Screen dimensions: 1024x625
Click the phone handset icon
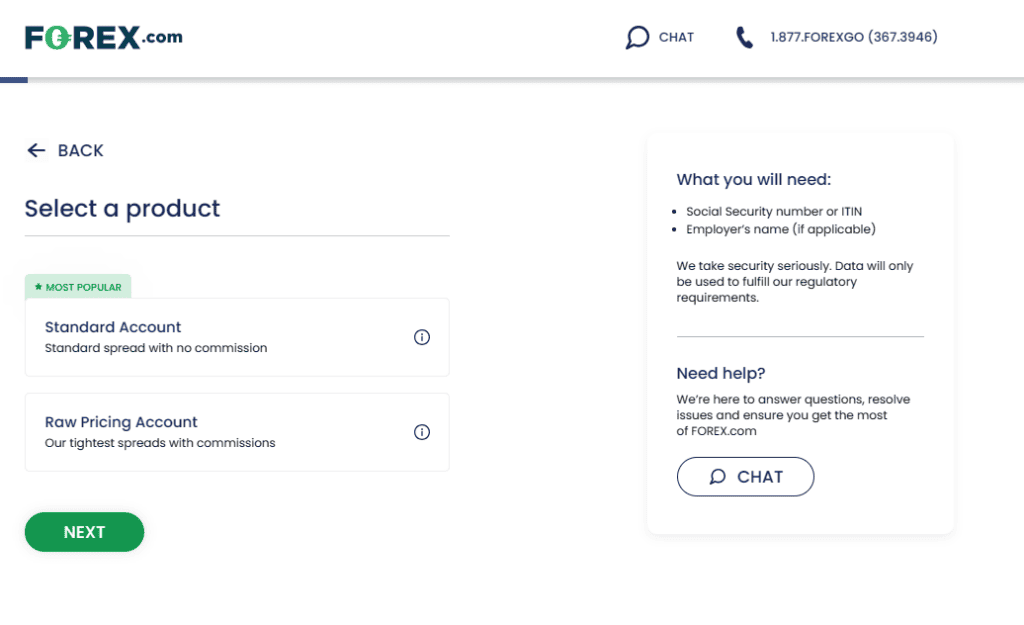coord(744,37)
